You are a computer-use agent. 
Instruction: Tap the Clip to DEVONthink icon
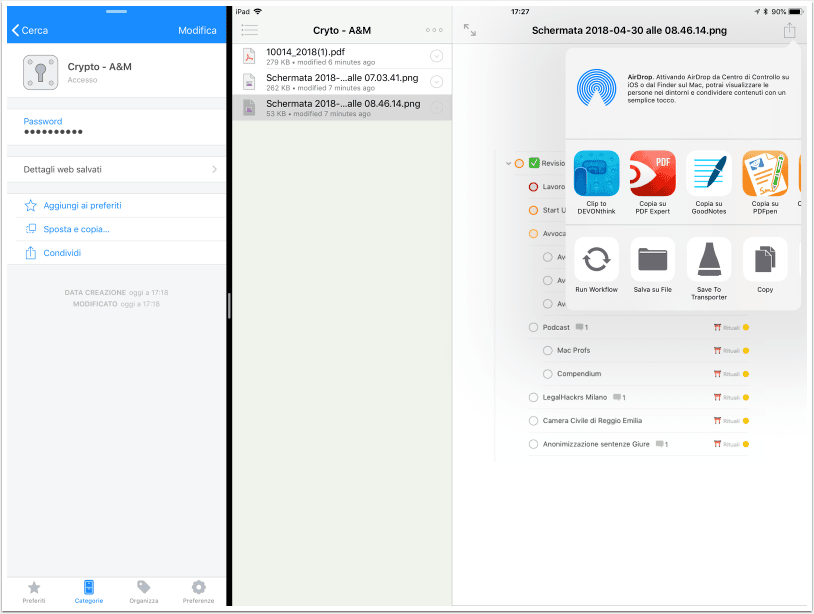[596, 173]
